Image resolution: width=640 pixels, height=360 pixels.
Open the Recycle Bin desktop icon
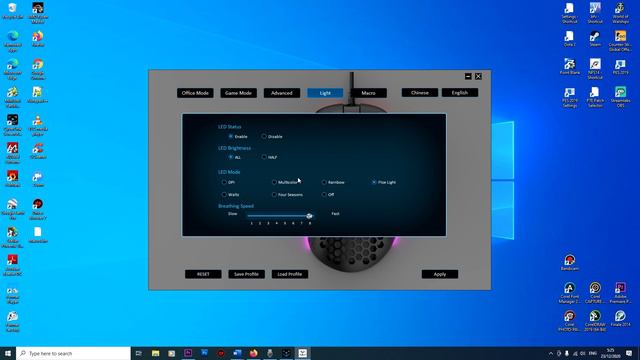pyautogui.click(x=12, y=11)
